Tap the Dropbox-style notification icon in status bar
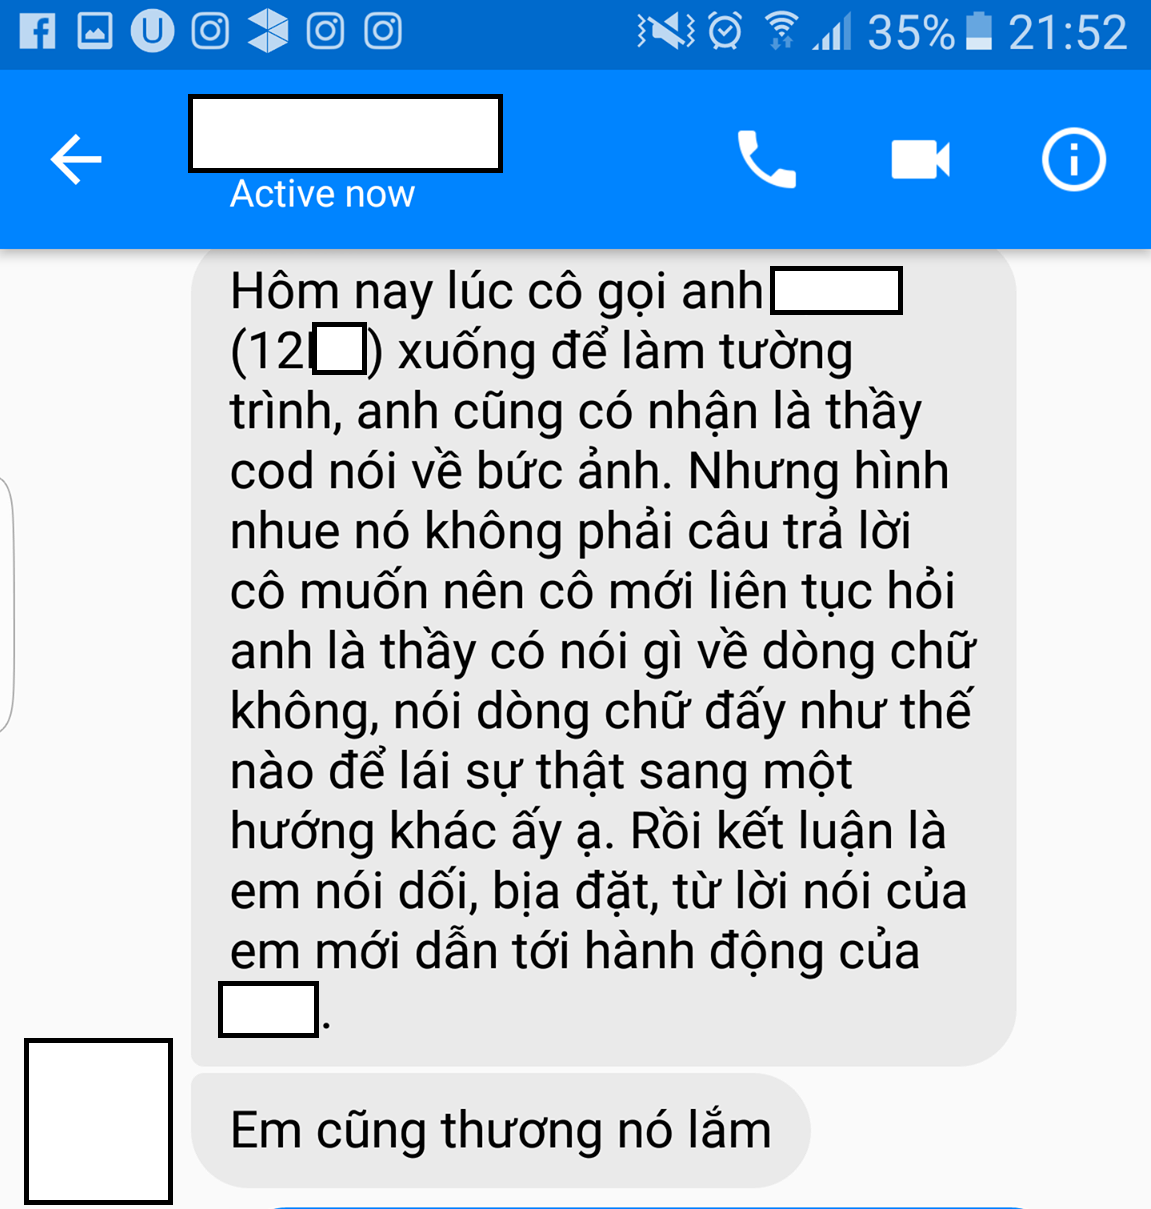The height and width of the screenshot is (1209, 1151). tap(268, 32)
